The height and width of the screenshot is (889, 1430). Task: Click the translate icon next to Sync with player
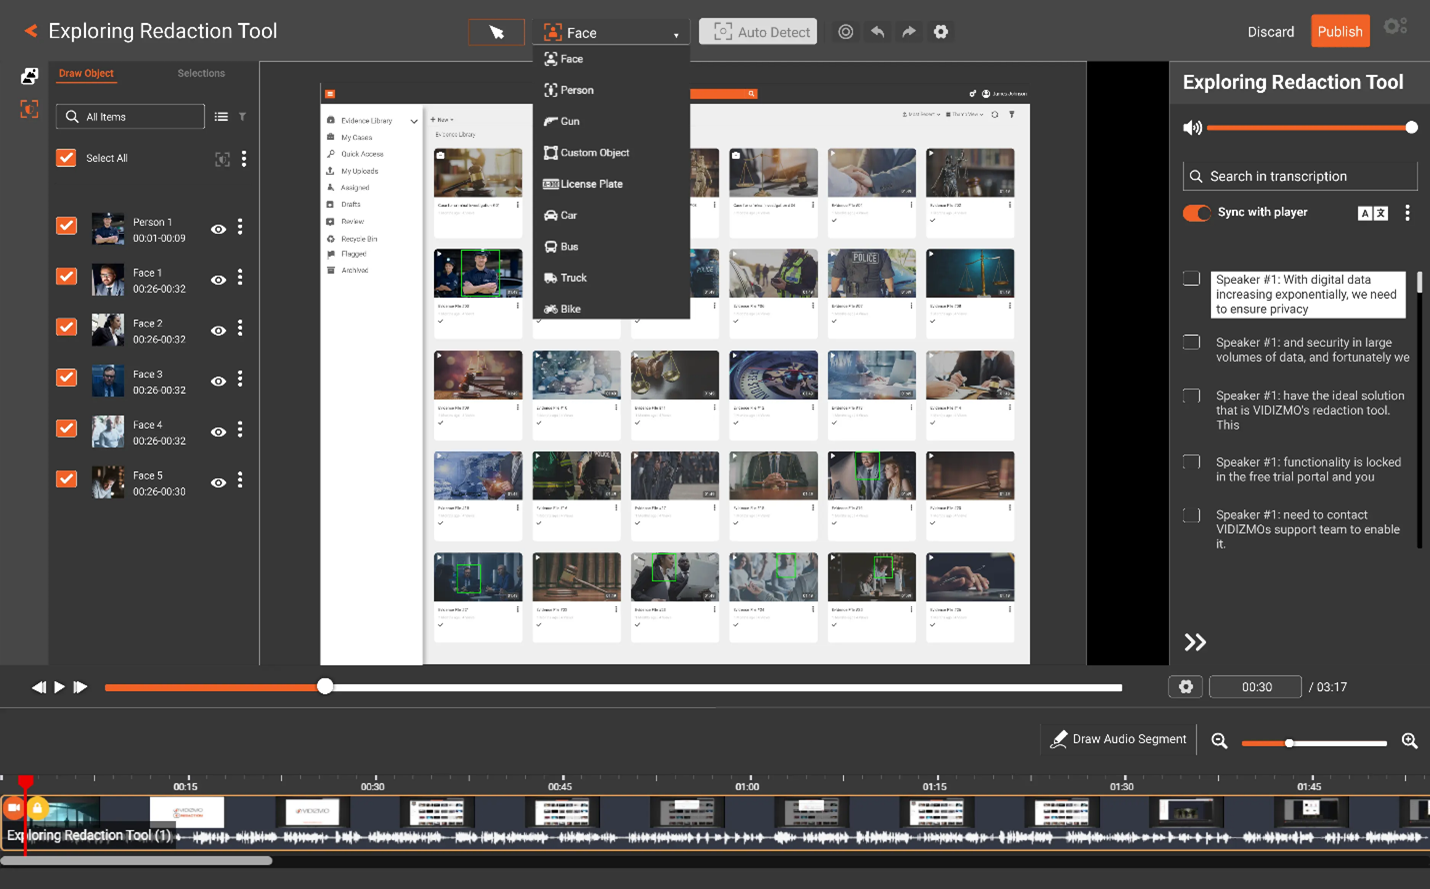[1374, 212]
